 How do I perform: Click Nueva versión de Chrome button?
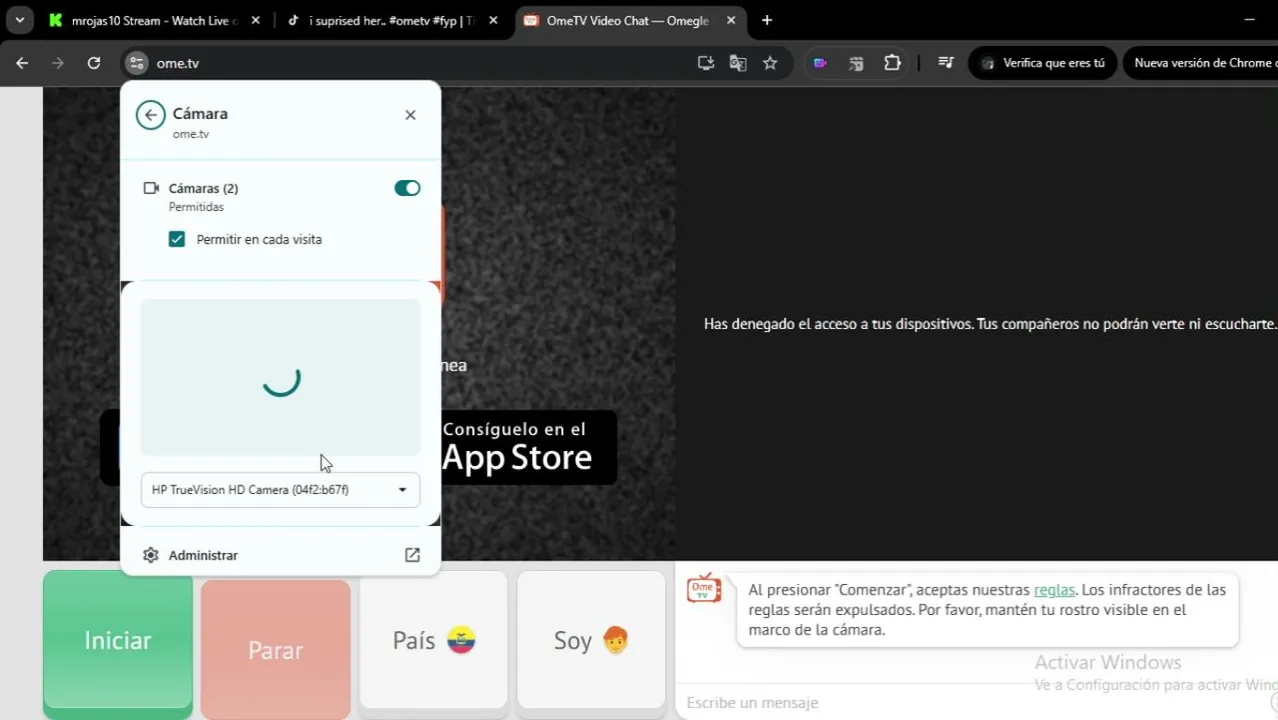pyautogui.click(x=1202, y=63)
